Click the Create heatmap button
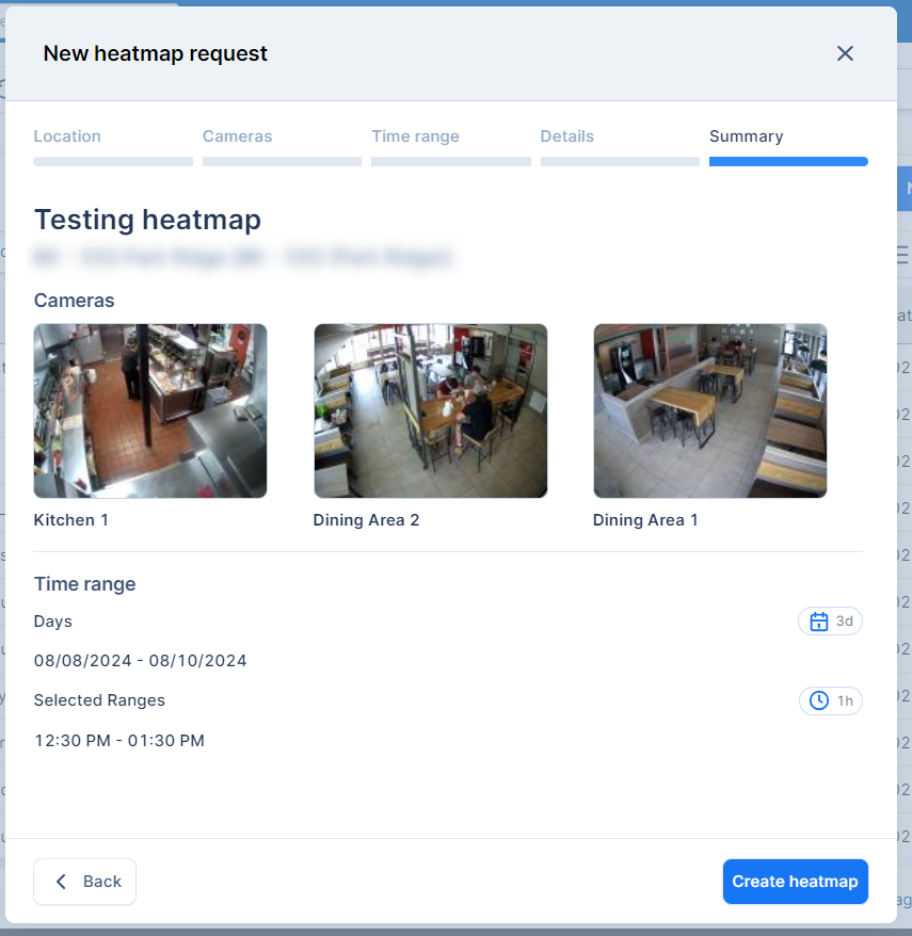 tap(795, 881)
